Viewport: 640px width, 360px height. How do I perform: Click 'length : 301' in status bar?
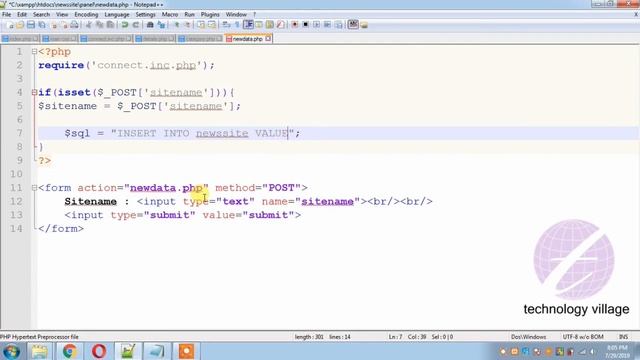coord(309,337)
